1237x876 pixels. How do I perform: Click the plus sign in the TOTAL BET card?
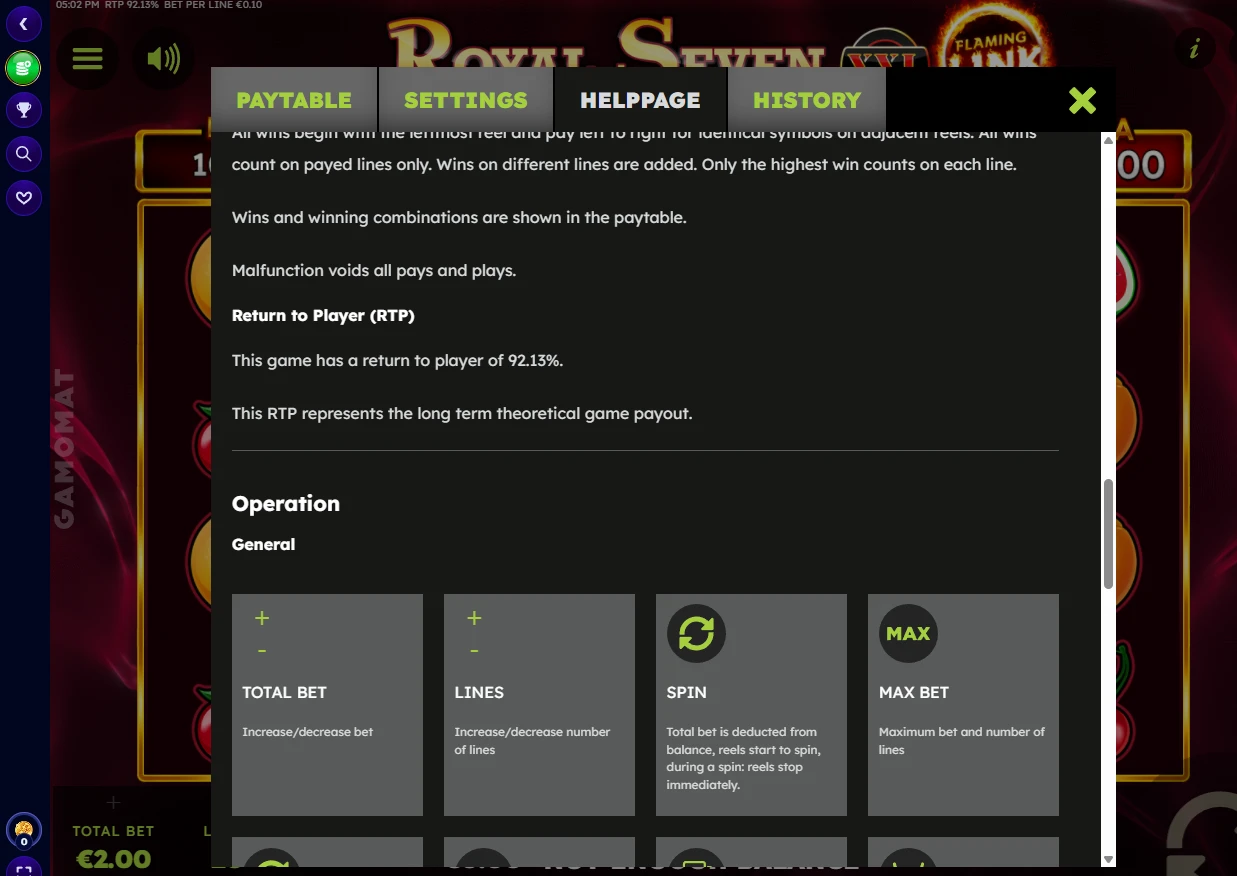point(262,618)
